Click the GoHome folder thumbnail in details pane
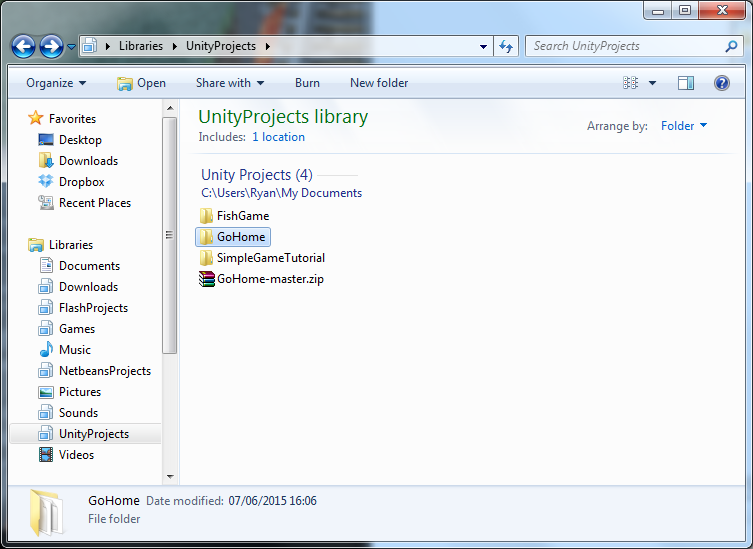753x549 pixels. pos(46,513)
